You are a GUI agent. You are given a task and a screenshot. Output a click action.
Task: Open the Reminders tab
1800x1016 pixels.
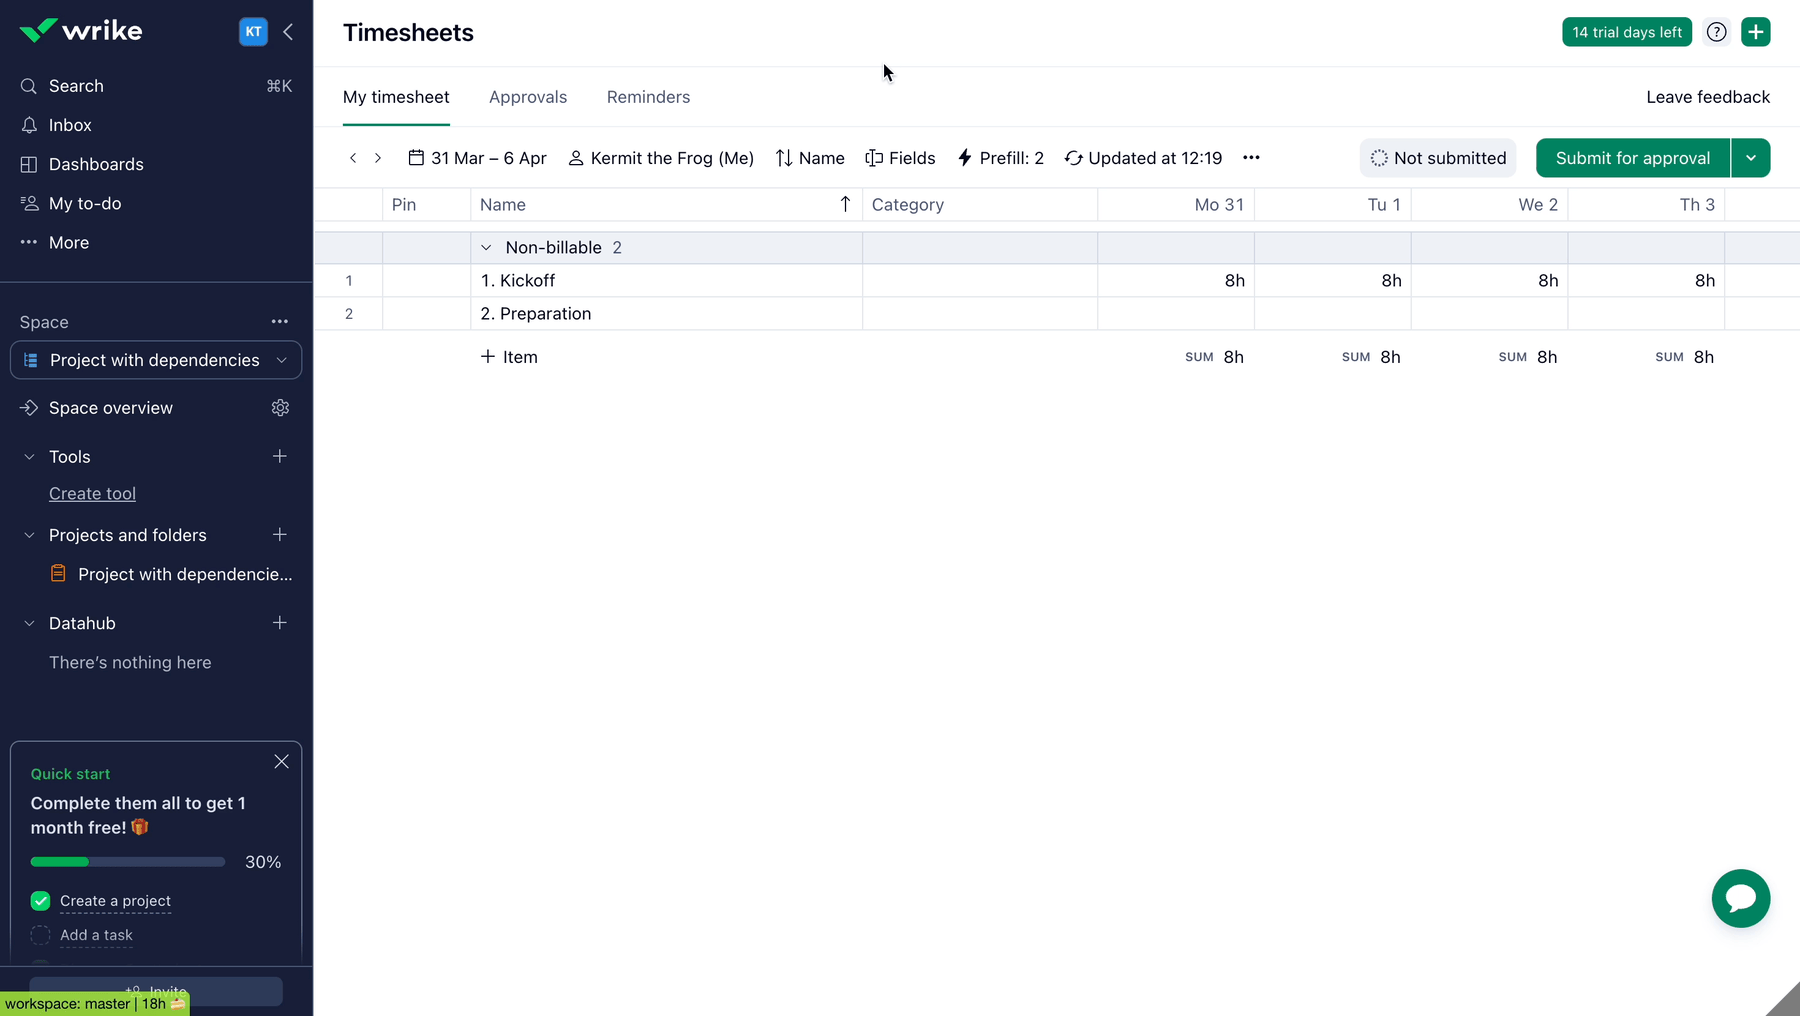[x=648, y=97]
